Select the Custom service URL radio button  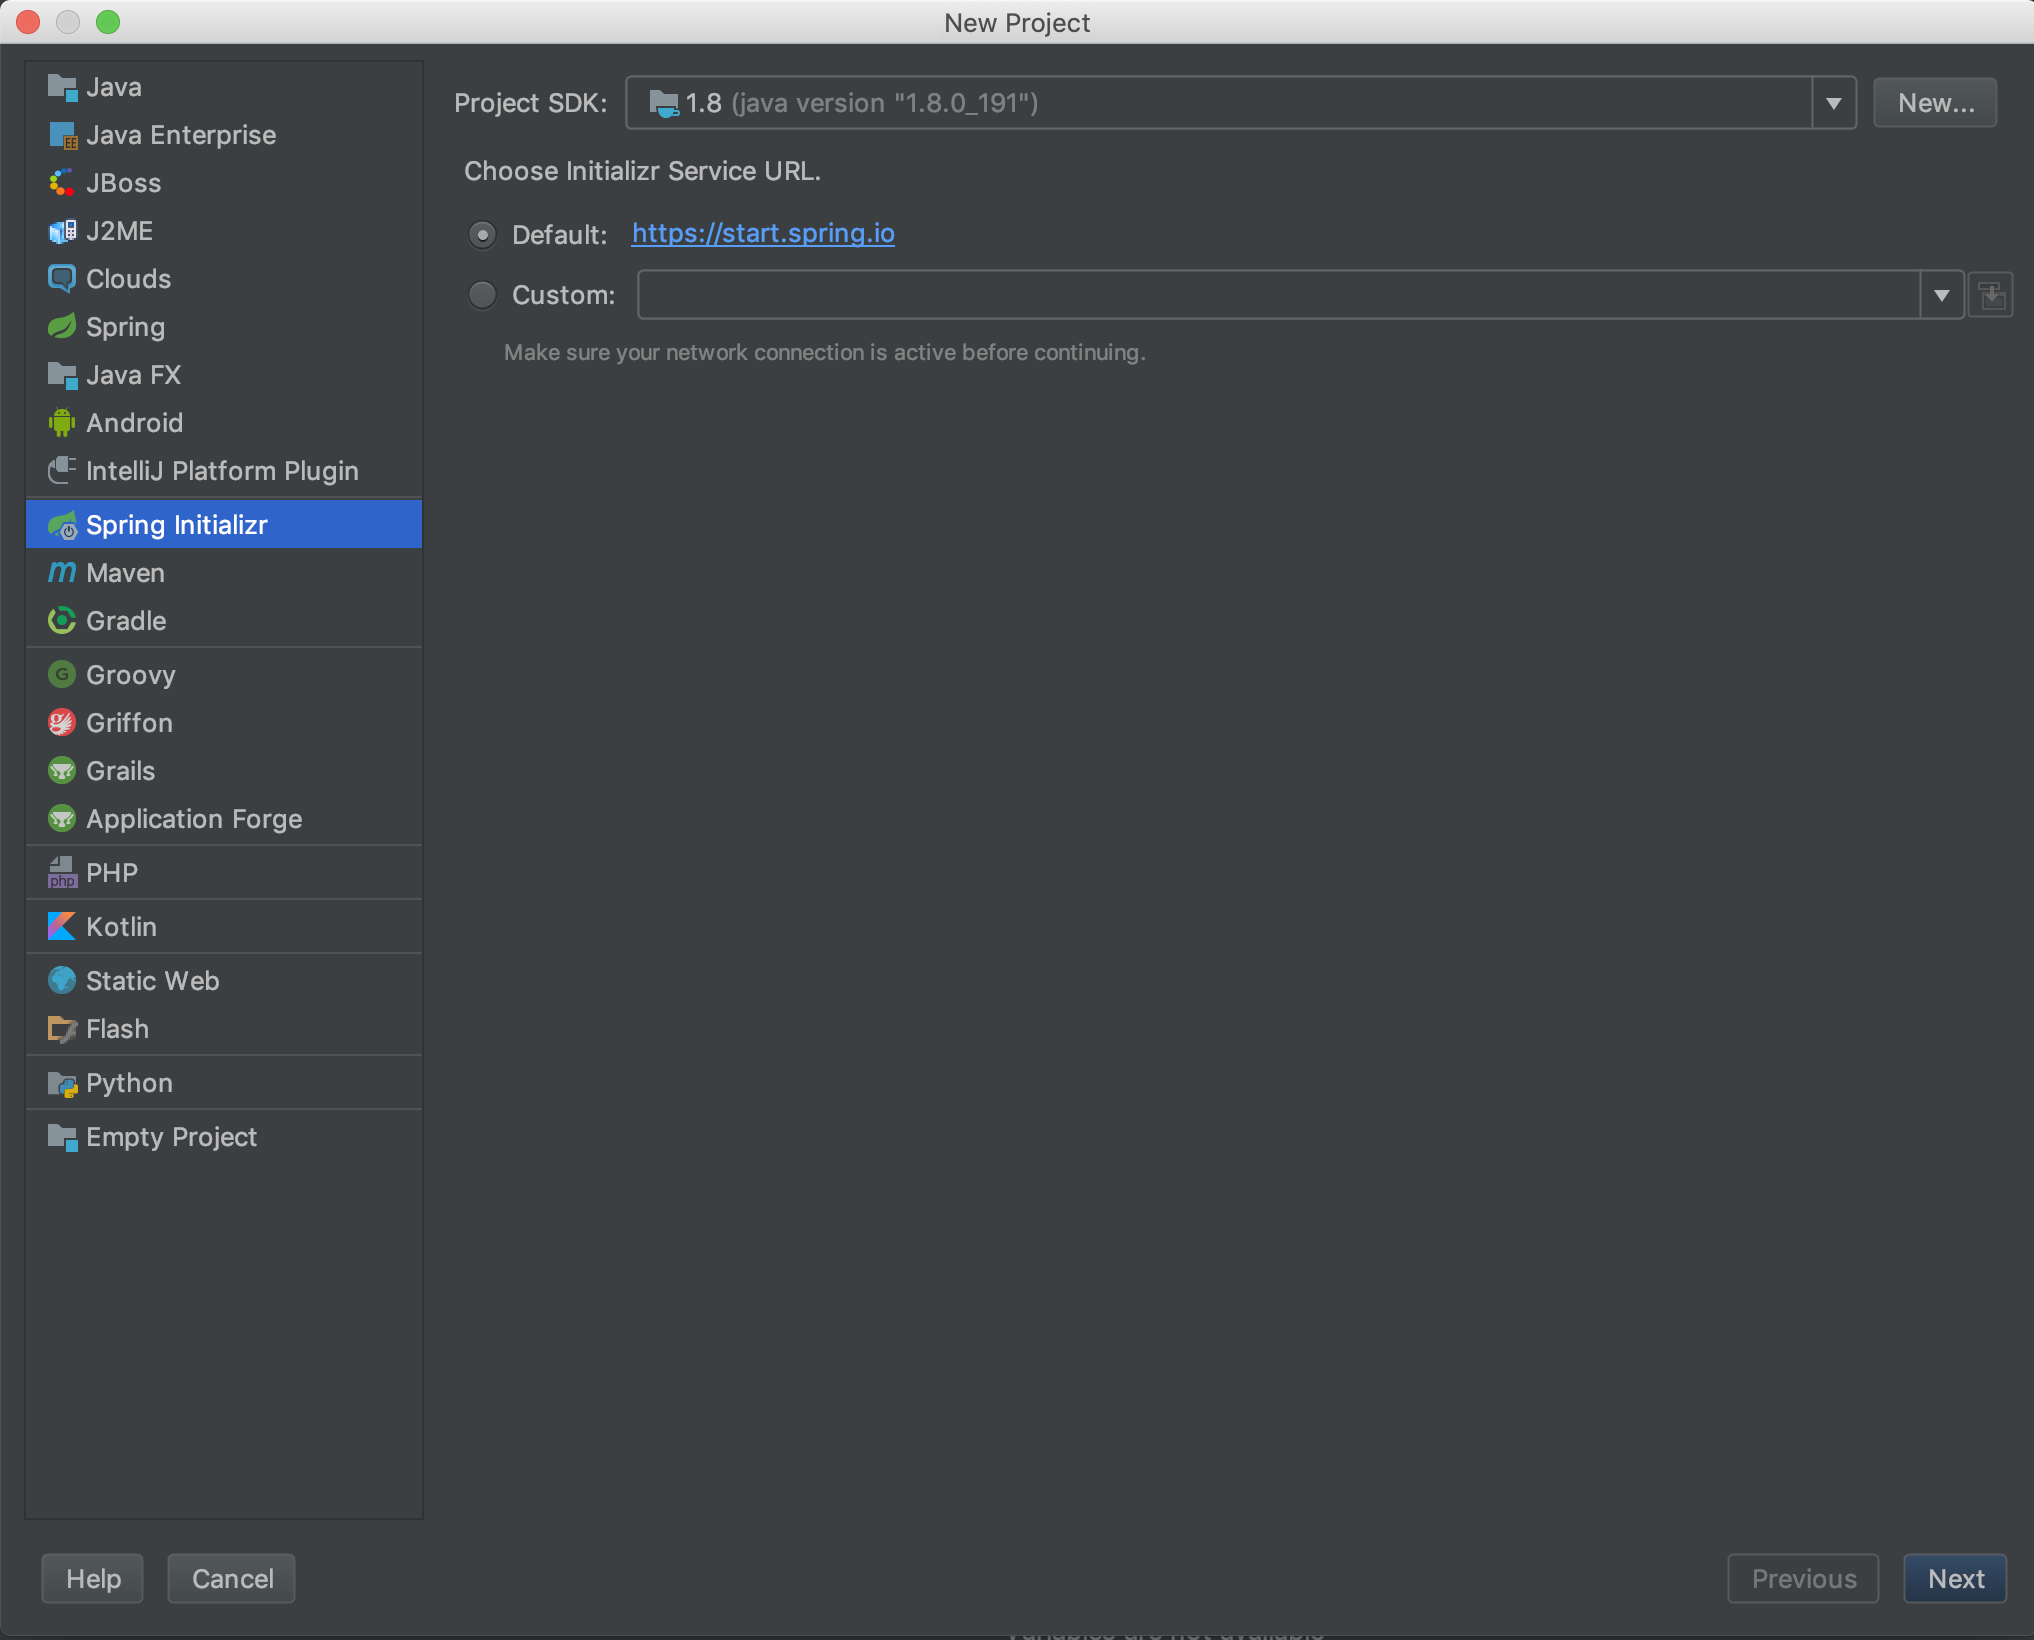pyautogui.click(x=483, y=295)
